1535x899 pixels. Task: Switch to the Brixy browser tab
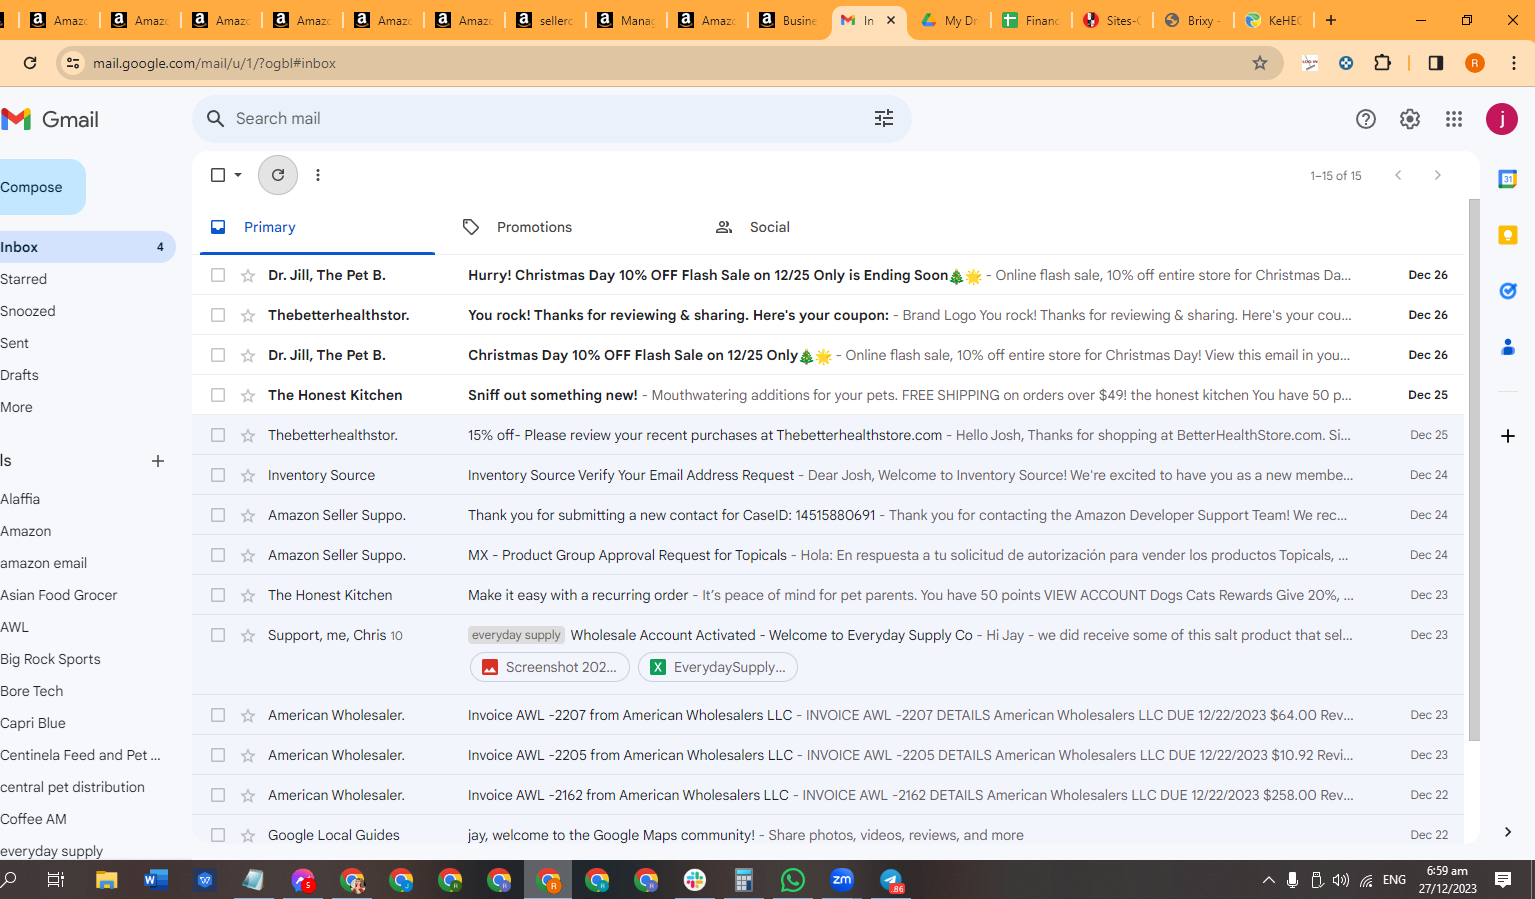[1193, 20]
